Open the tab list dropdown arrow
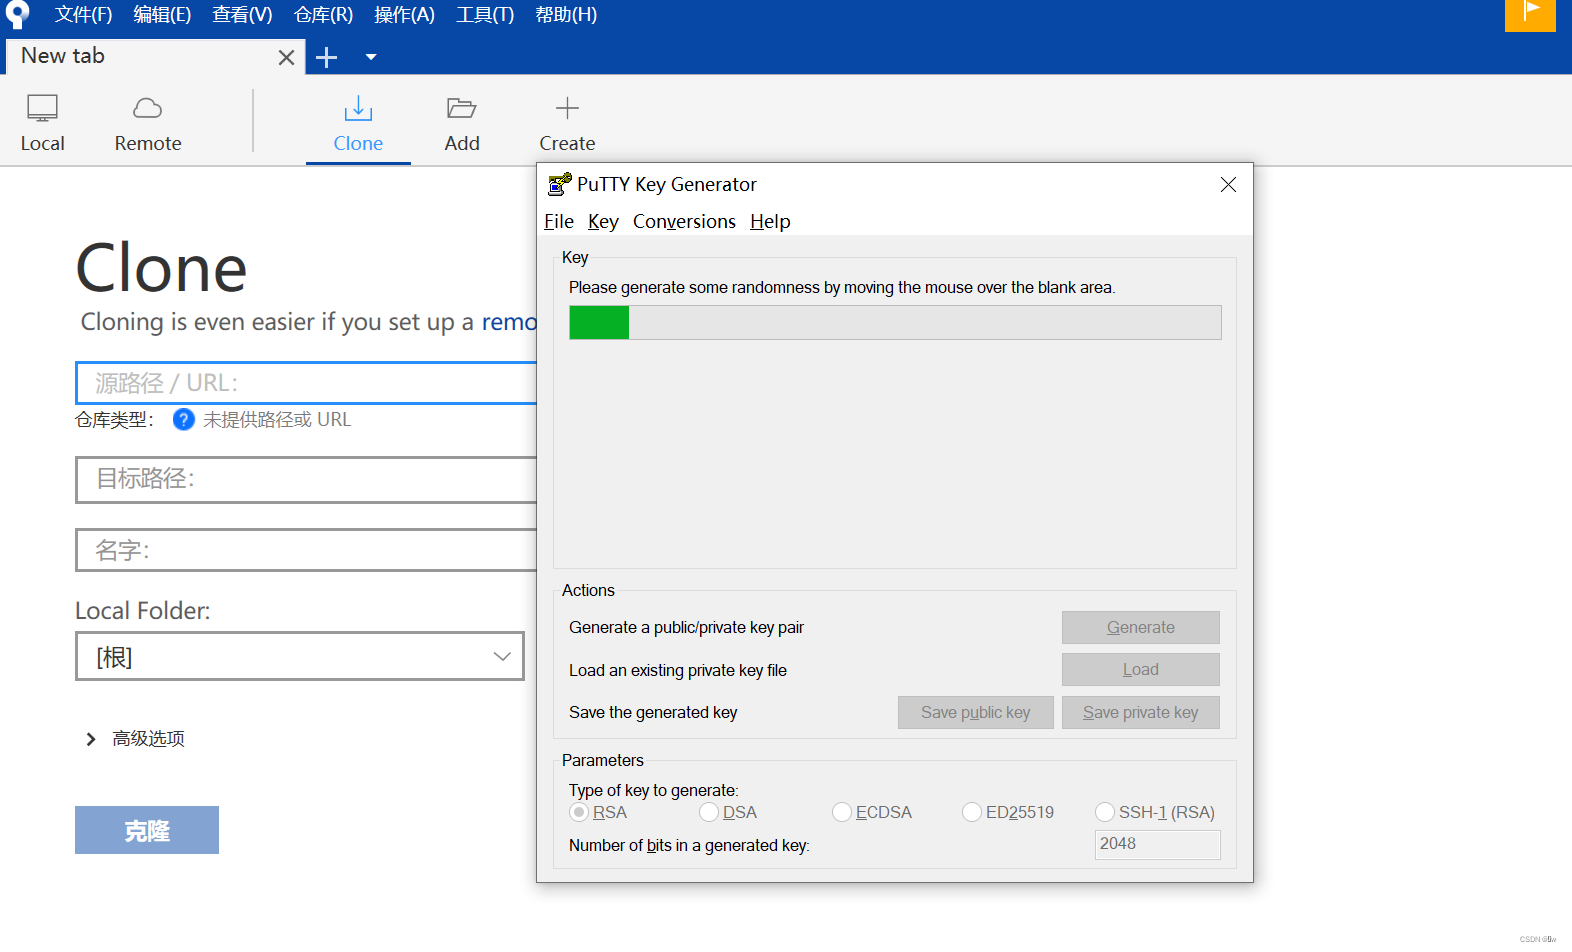Image resolution: width=1572 pixels, height=952 pixels. pos(371,57)
